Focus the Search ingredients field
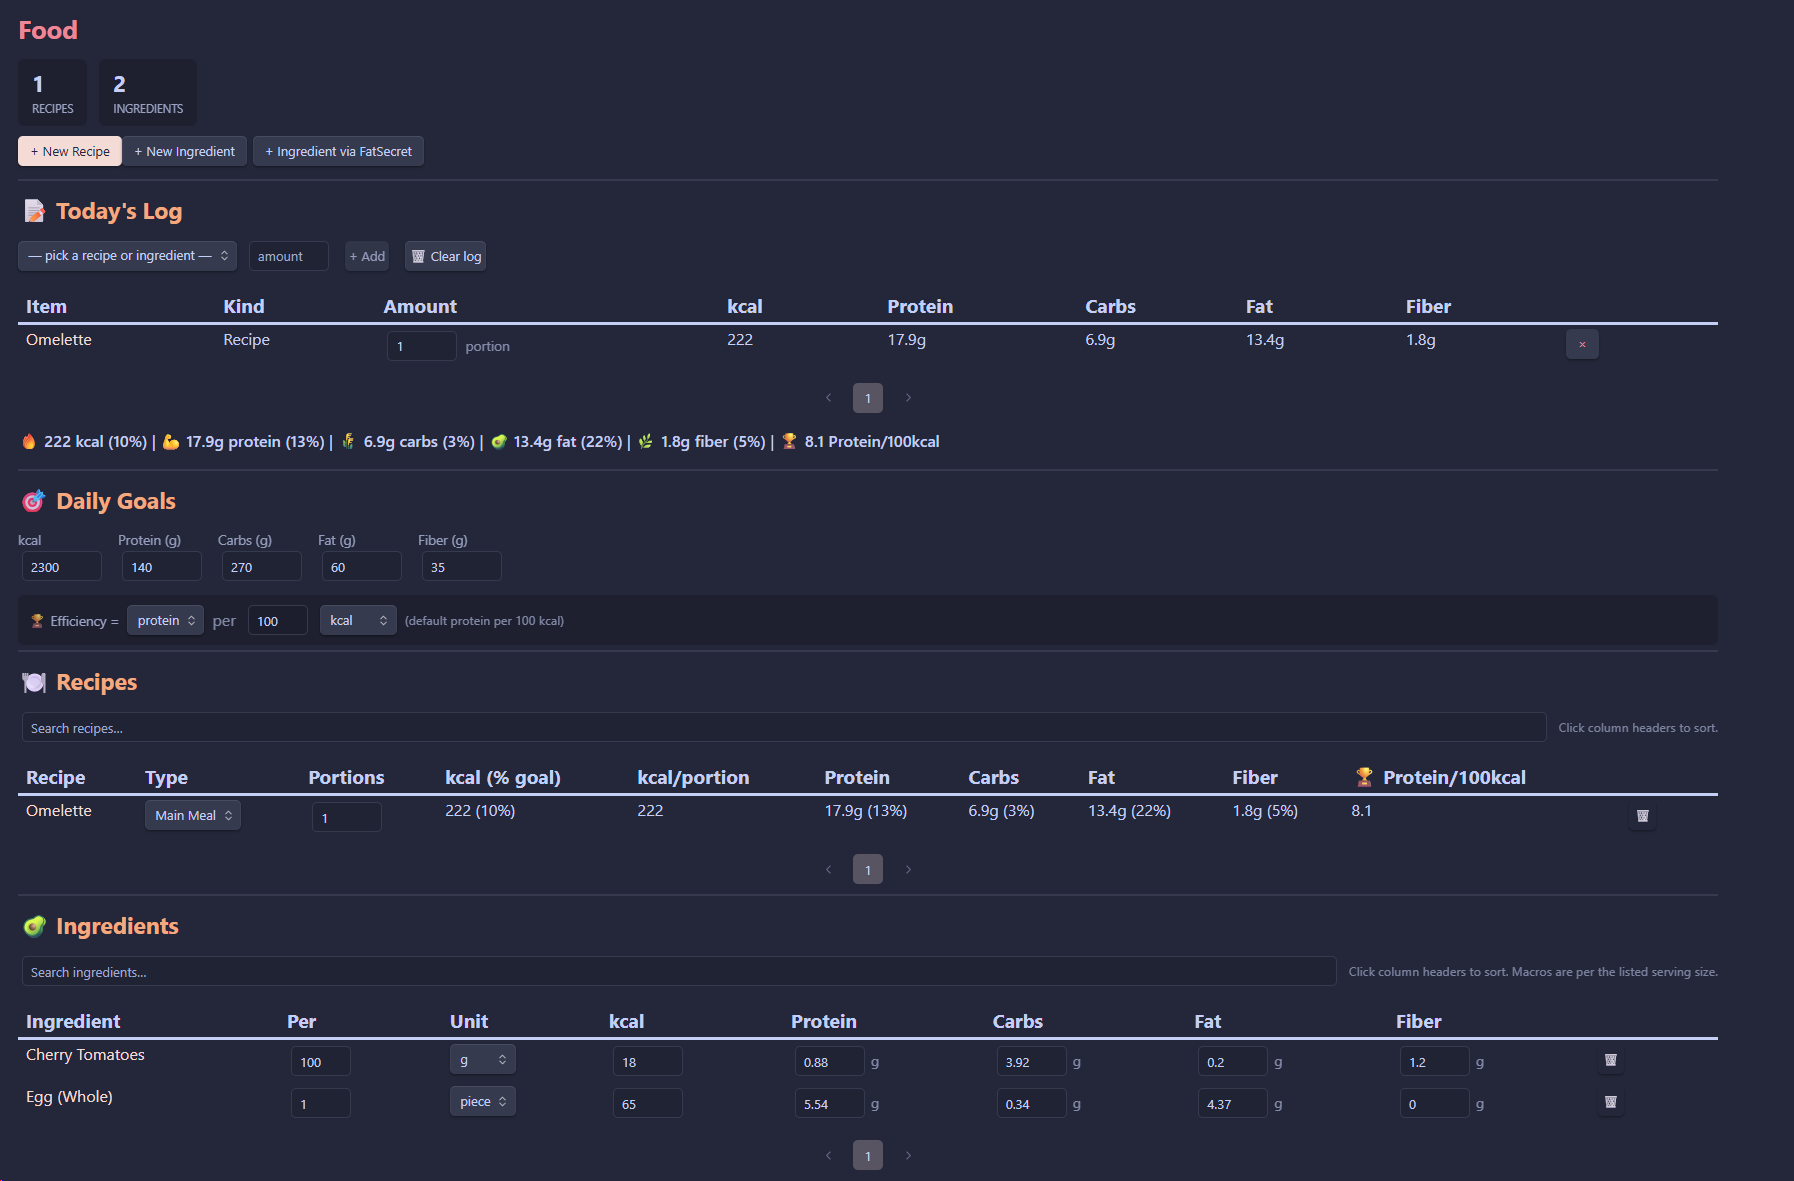The image size is (1794, 1181). click(x=679, y=971)
